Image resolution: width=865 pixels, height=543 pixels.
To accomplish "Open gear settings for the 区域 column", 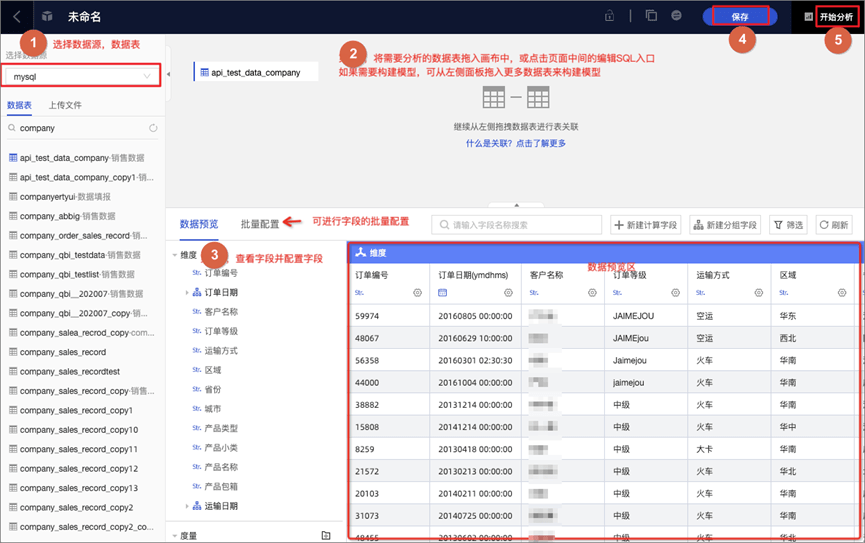I will point(842,293).
